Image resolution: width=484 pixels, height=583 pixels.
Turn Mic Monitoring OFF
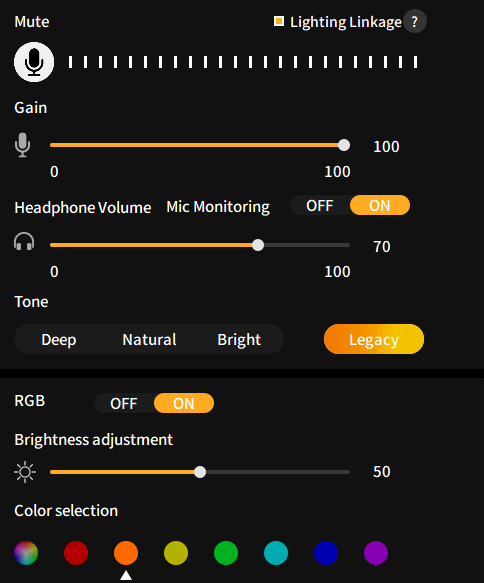(x=320, y=206)
